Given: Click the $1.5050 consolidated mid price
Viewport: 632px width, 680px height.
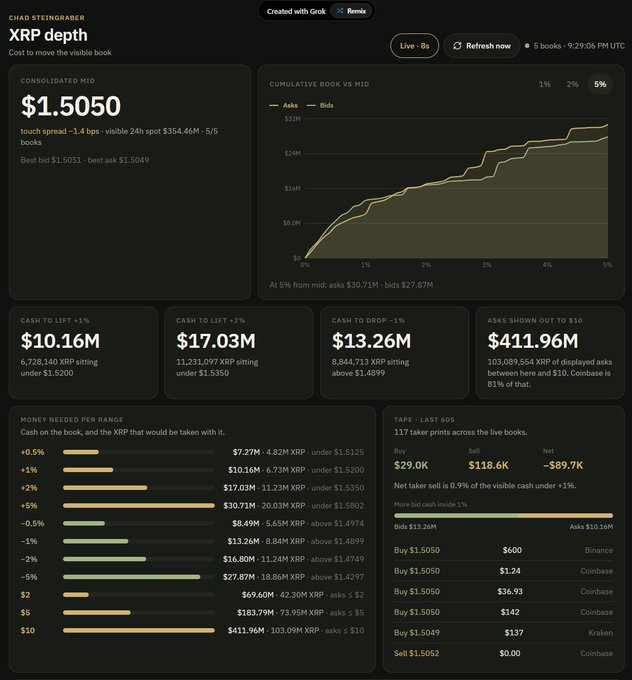Looking at the screenshot, I should coord(71,106).
